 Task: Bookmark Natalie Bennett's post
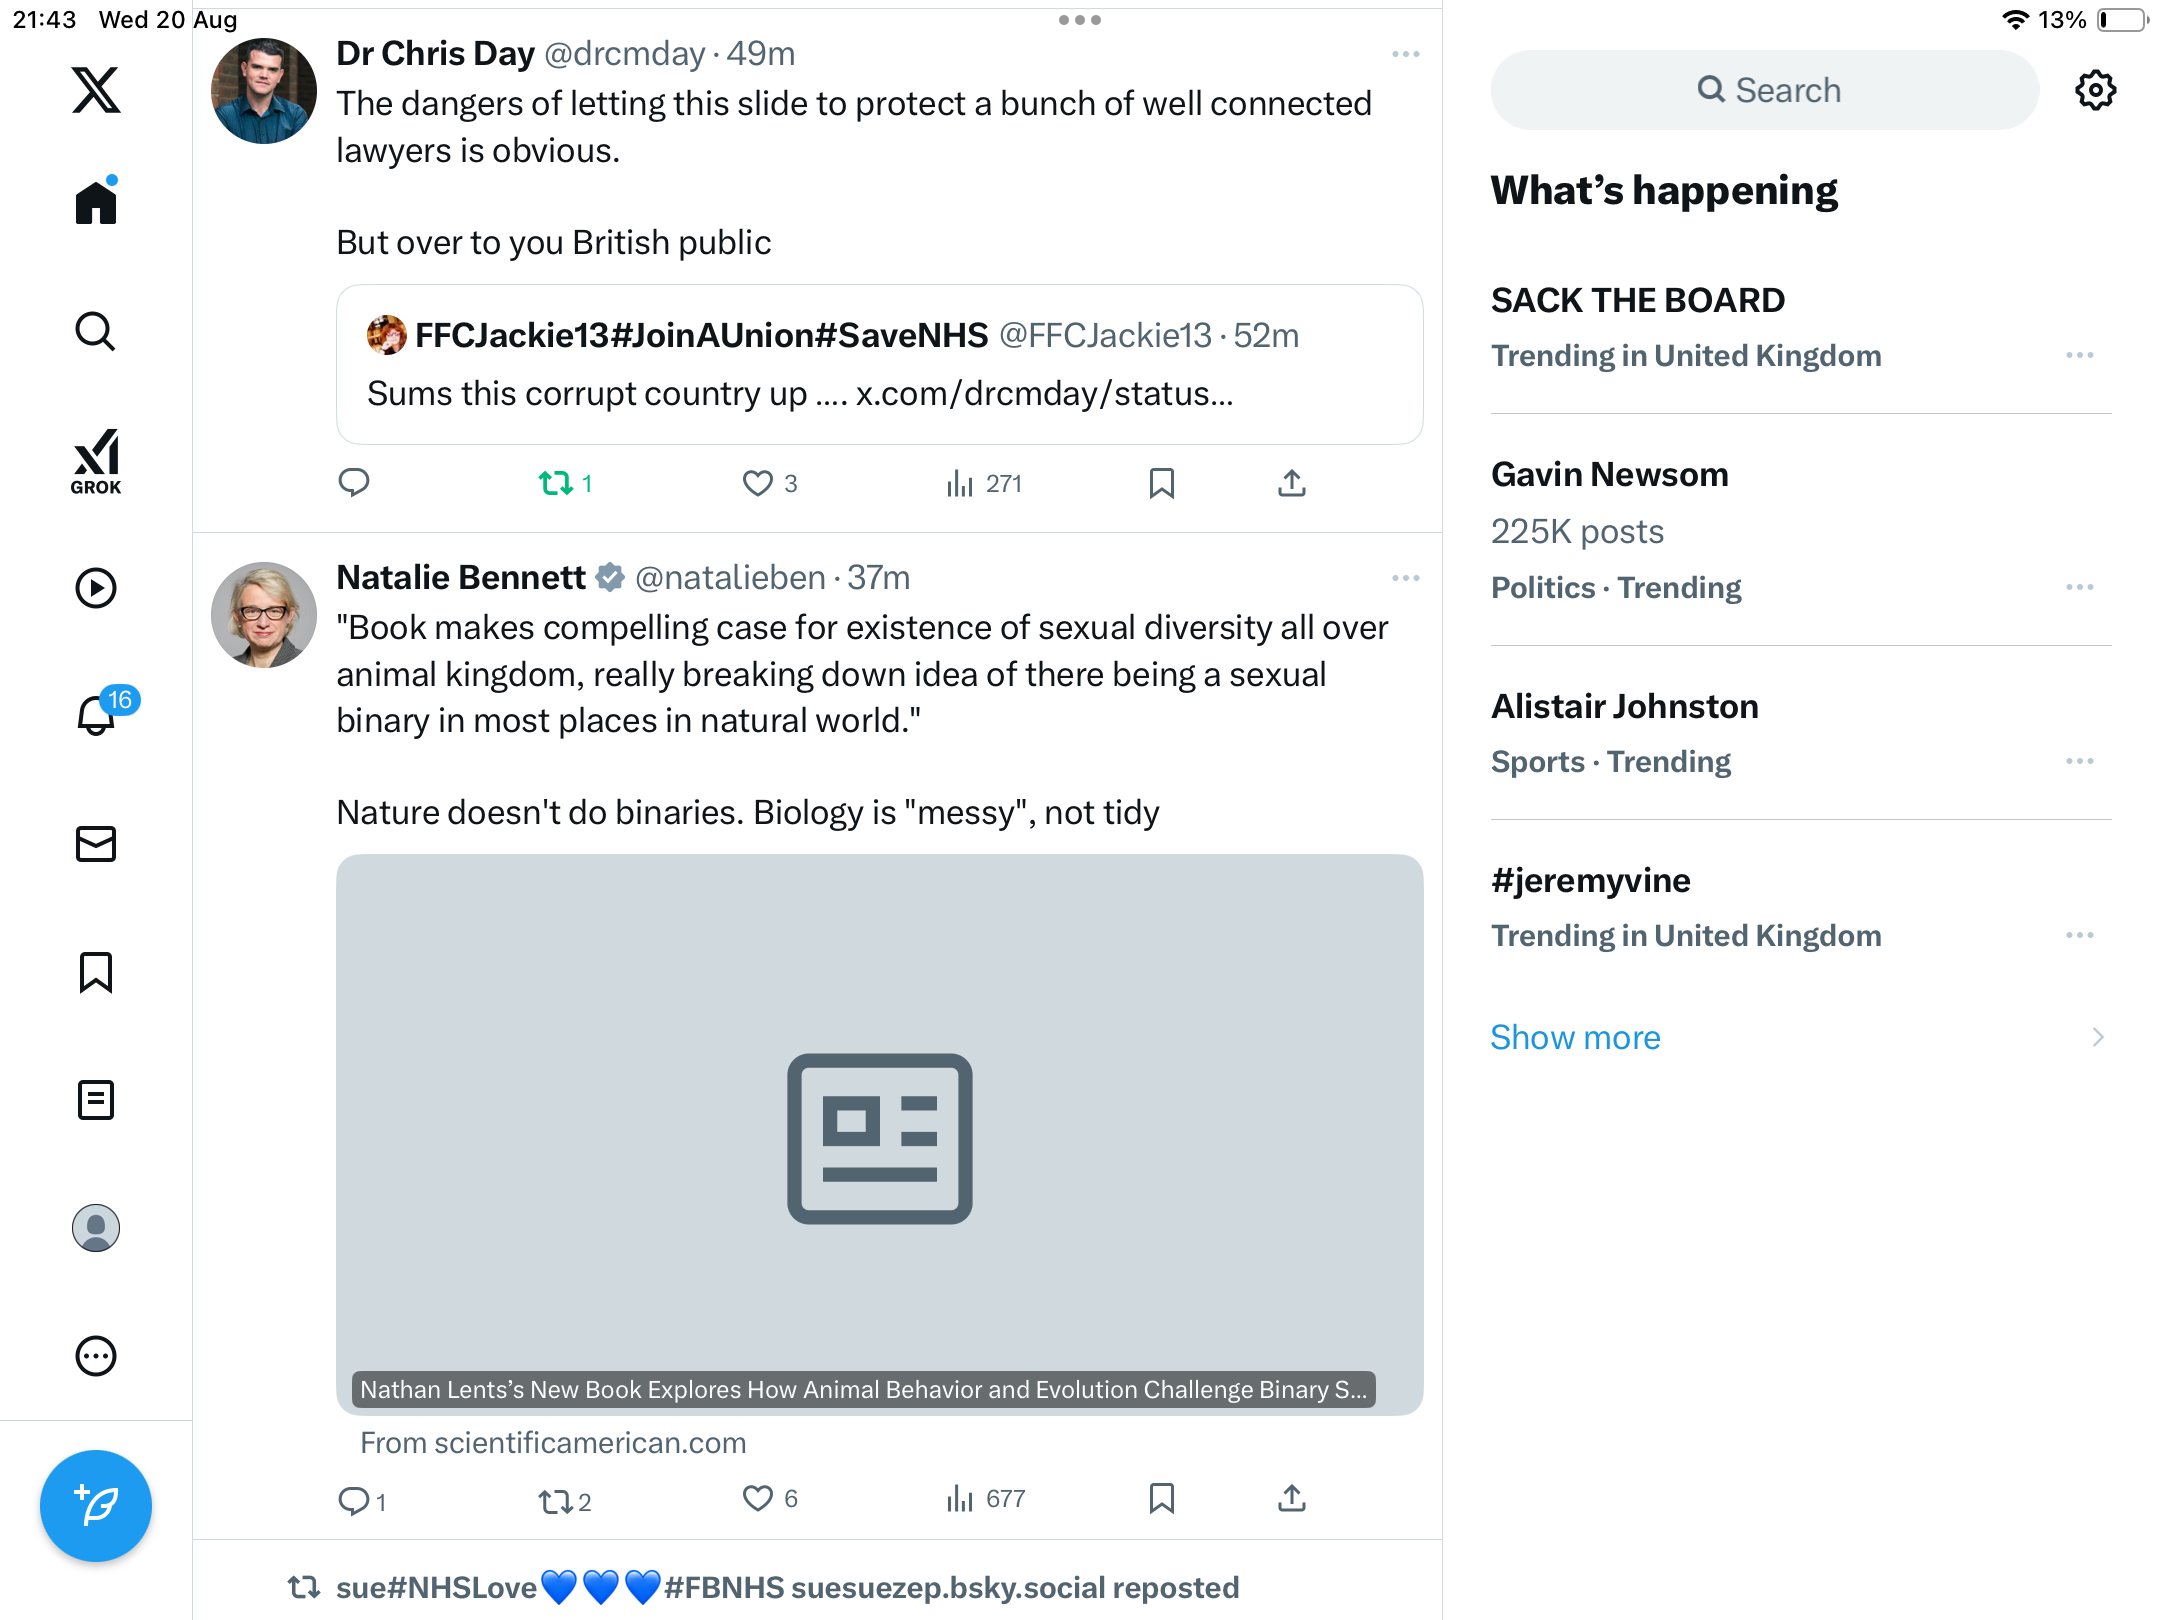[x=1161, y=1498]
